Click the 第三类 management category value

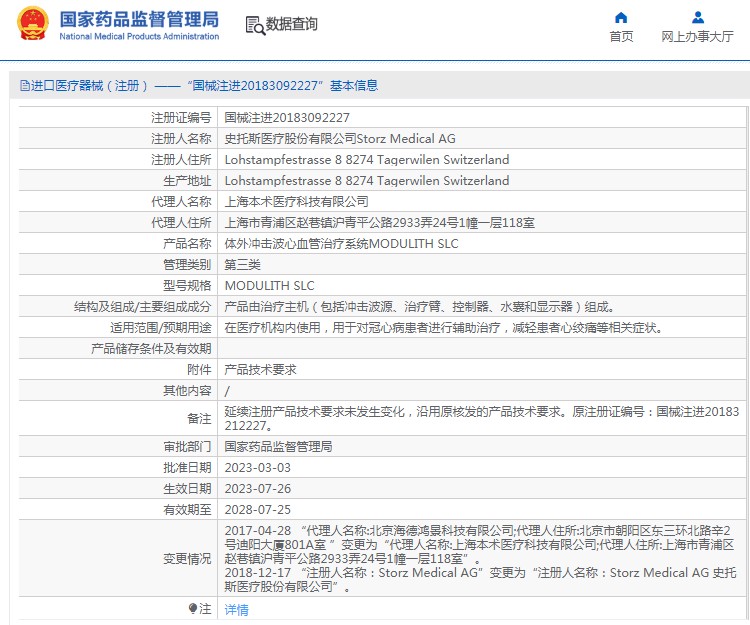click(x=243, y=265)
